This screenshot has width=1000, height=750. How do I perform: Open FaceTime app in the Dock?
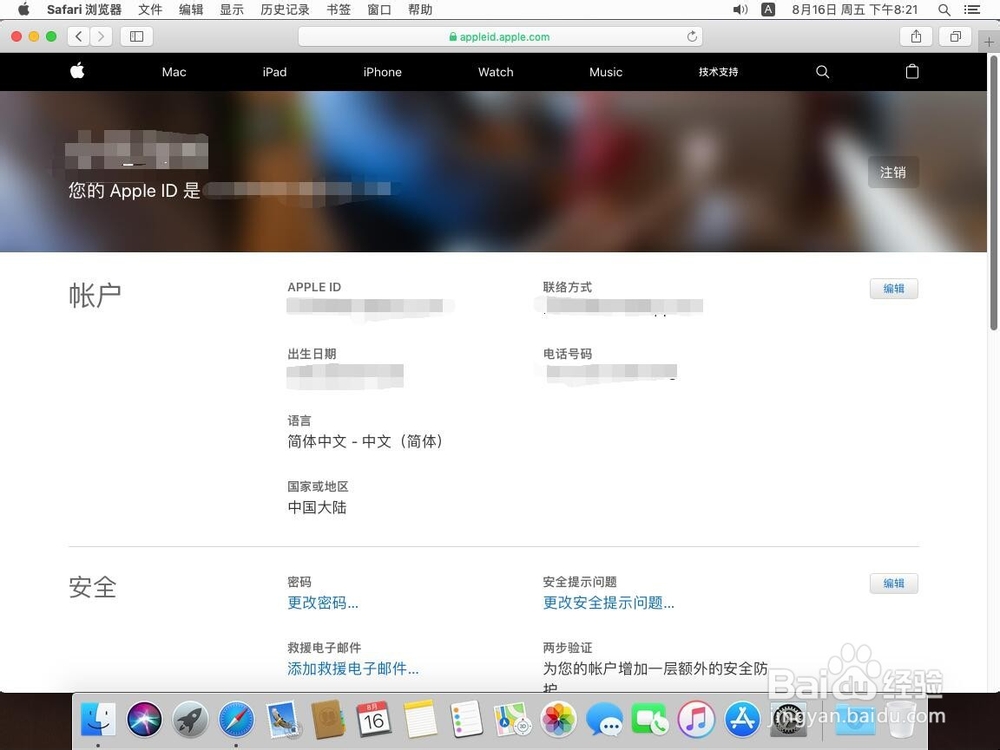[650, 719]
